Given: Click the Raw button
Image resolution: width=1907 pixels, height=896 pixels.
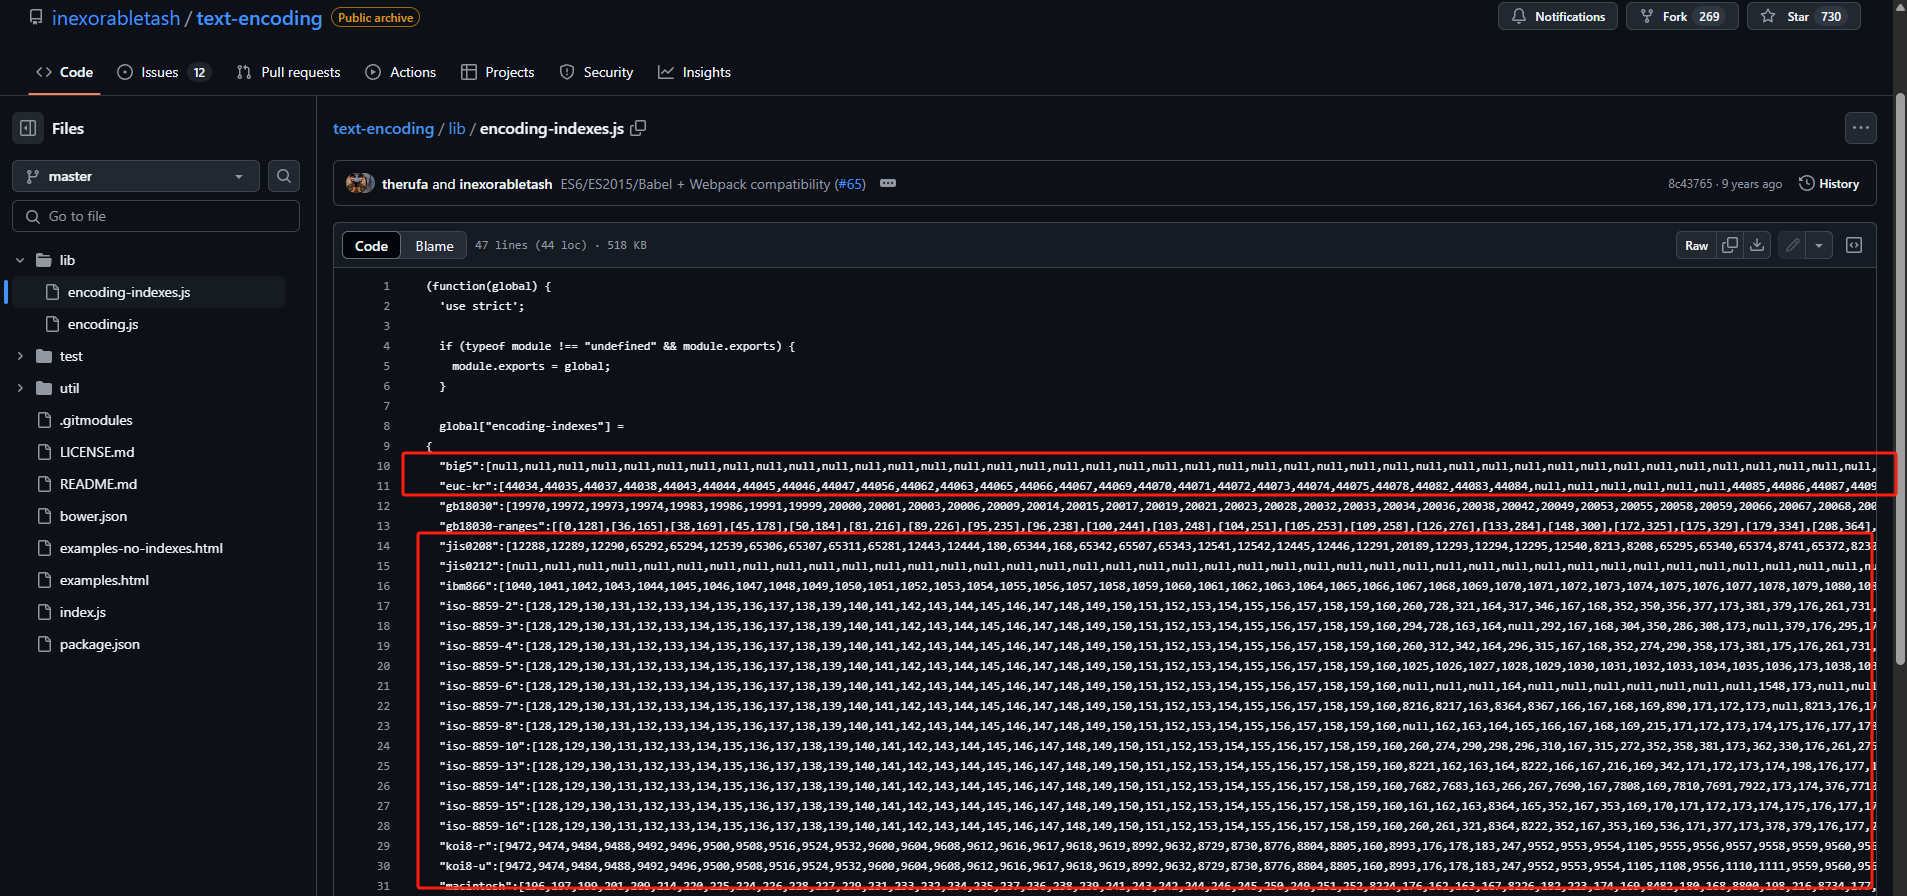Looking at the screenshot, I should [x=1696, y=245].
